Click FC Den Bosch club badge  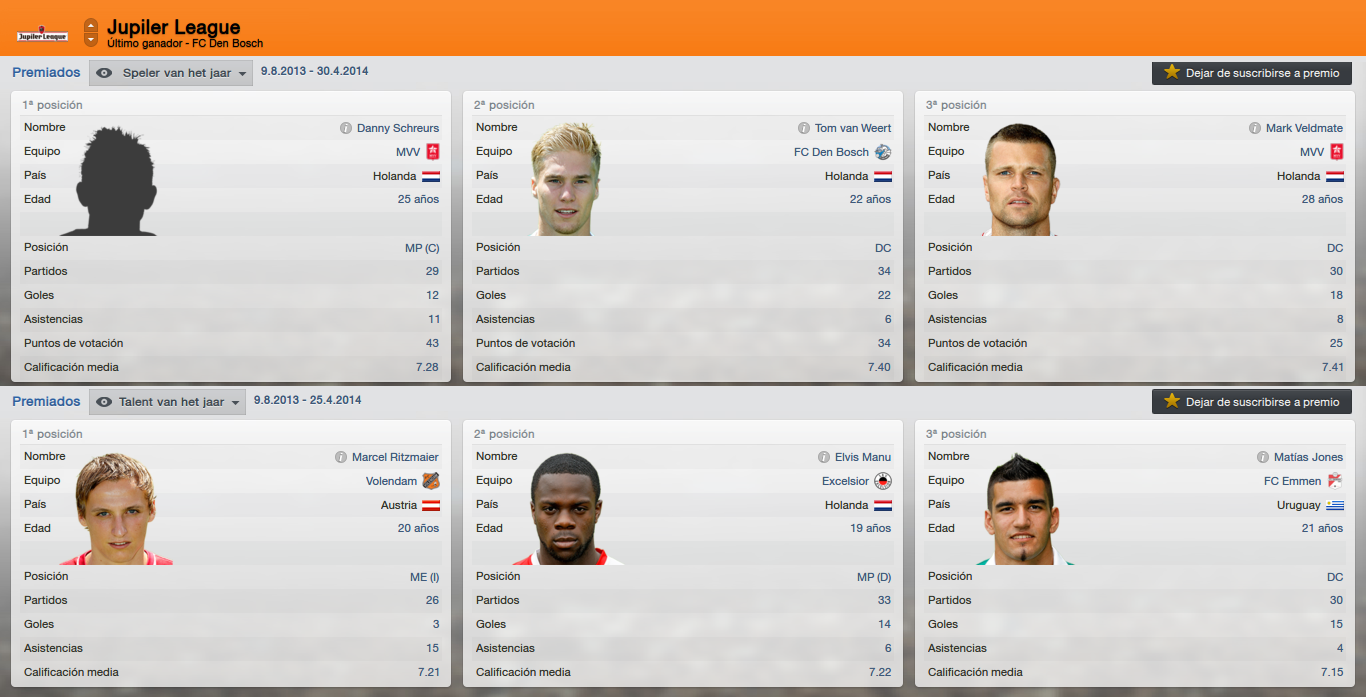coord(882,152)
